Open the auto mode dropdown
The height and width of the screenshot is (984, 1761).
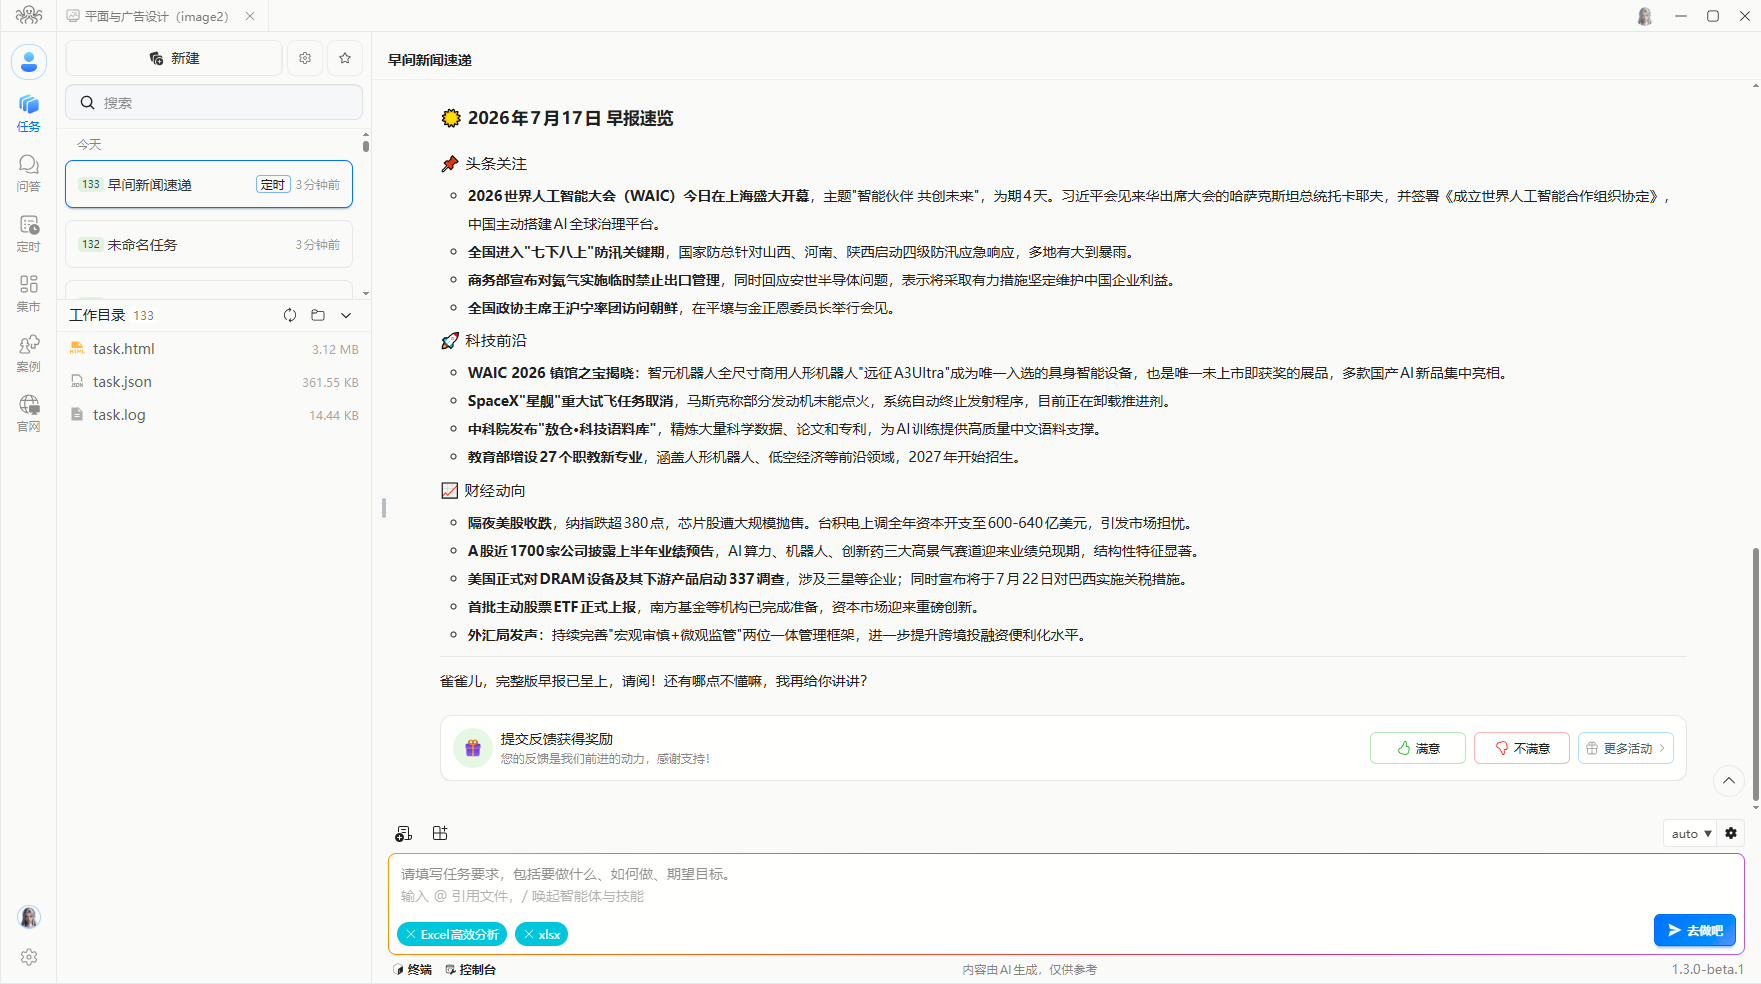point(1691,833)
